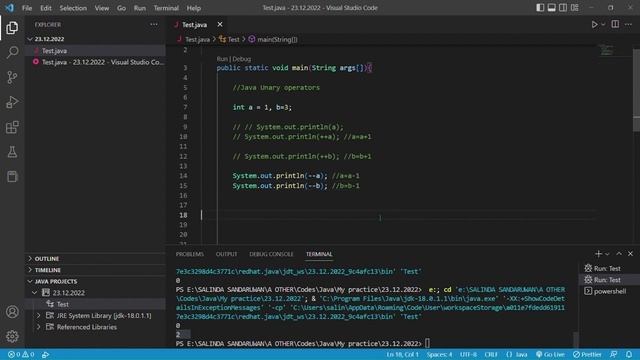The width and height of the screenshot is (640, 360).
Task: Toggle secondary side bar layout icon
Action: pos(563,8)
